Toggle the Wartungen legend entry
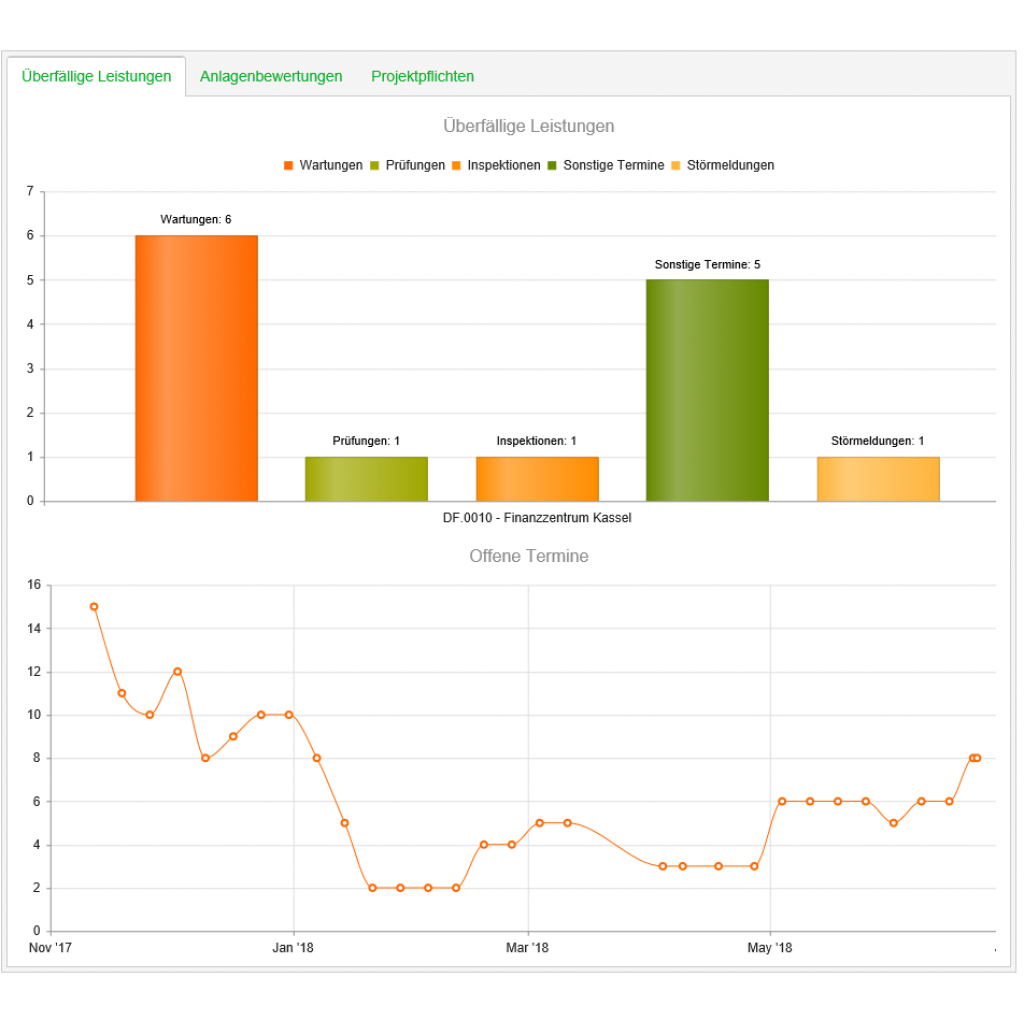The height and width of the screenshot is (1024, 1024). coord(330,165)
